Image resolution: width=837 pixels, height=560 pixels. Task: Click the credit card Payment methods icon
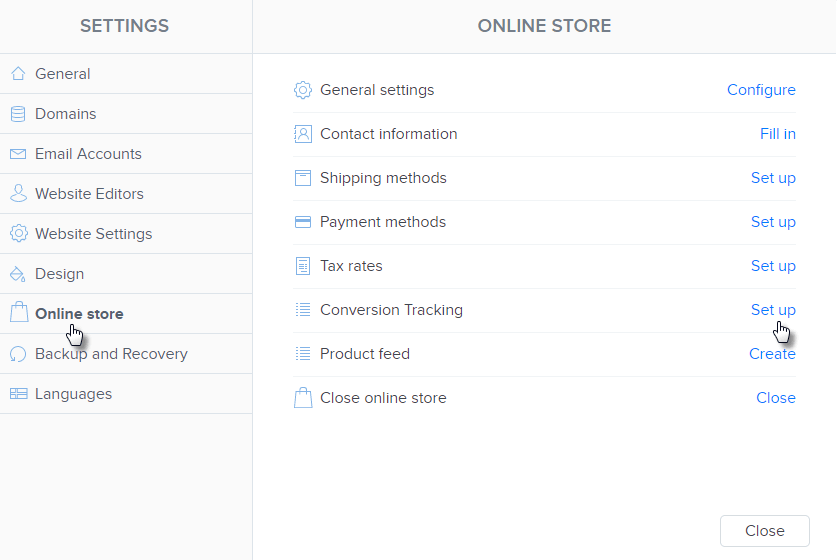coord(303,222)
